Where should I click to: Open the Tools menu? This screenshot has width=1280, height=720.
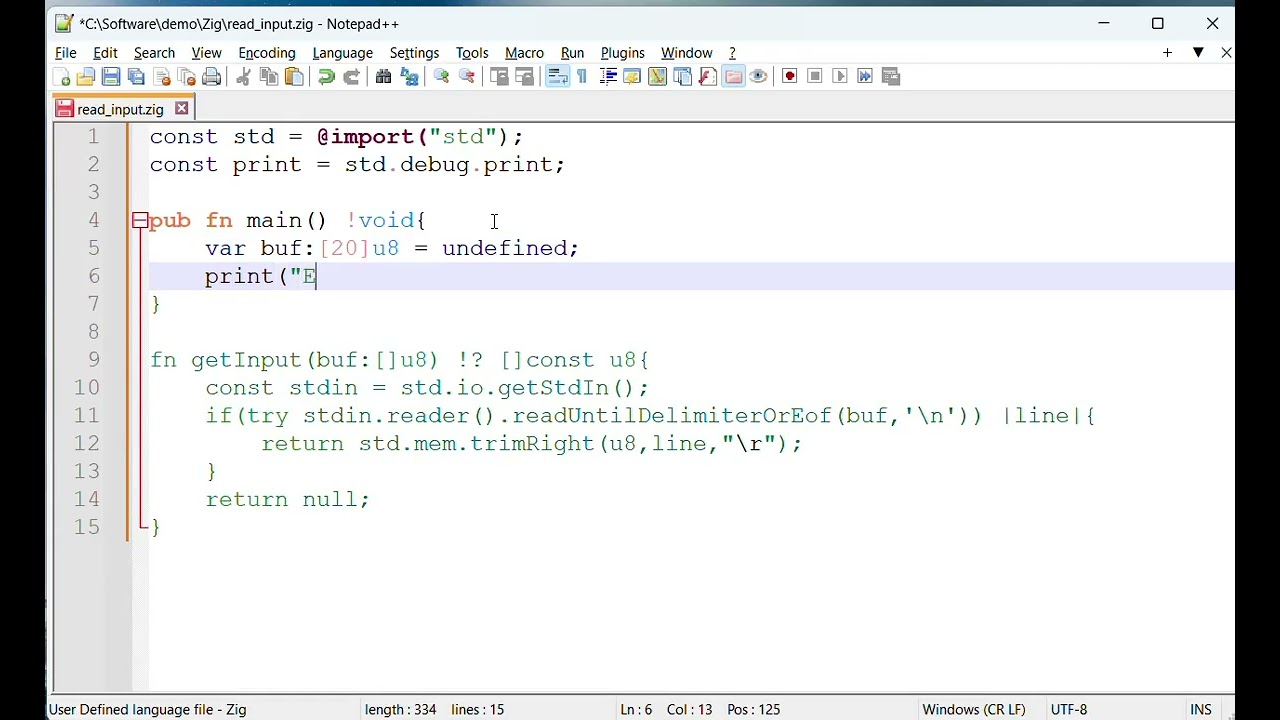pos(472,53)
